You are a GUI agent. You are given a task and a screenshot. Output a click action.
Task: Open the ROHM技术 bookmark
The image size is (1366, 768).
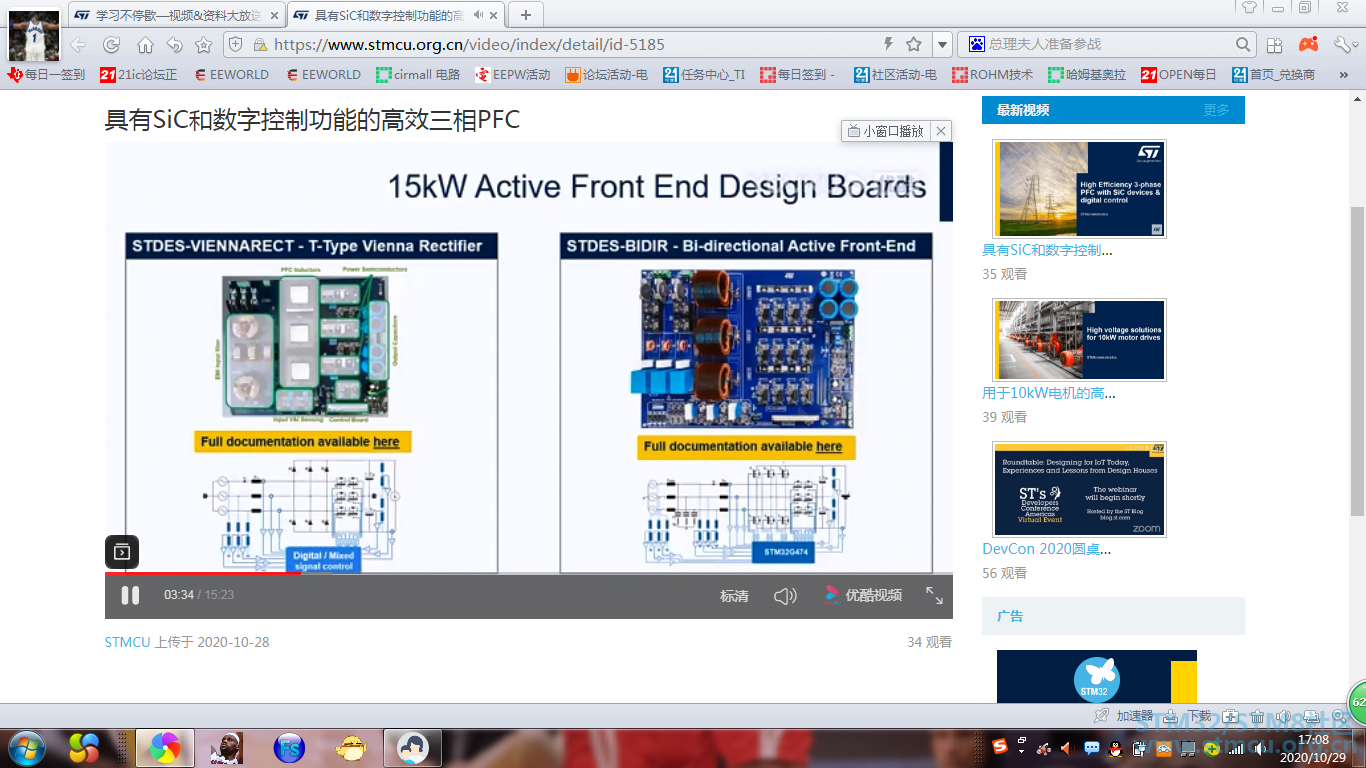pyautogui.click(x=993, y=74)
